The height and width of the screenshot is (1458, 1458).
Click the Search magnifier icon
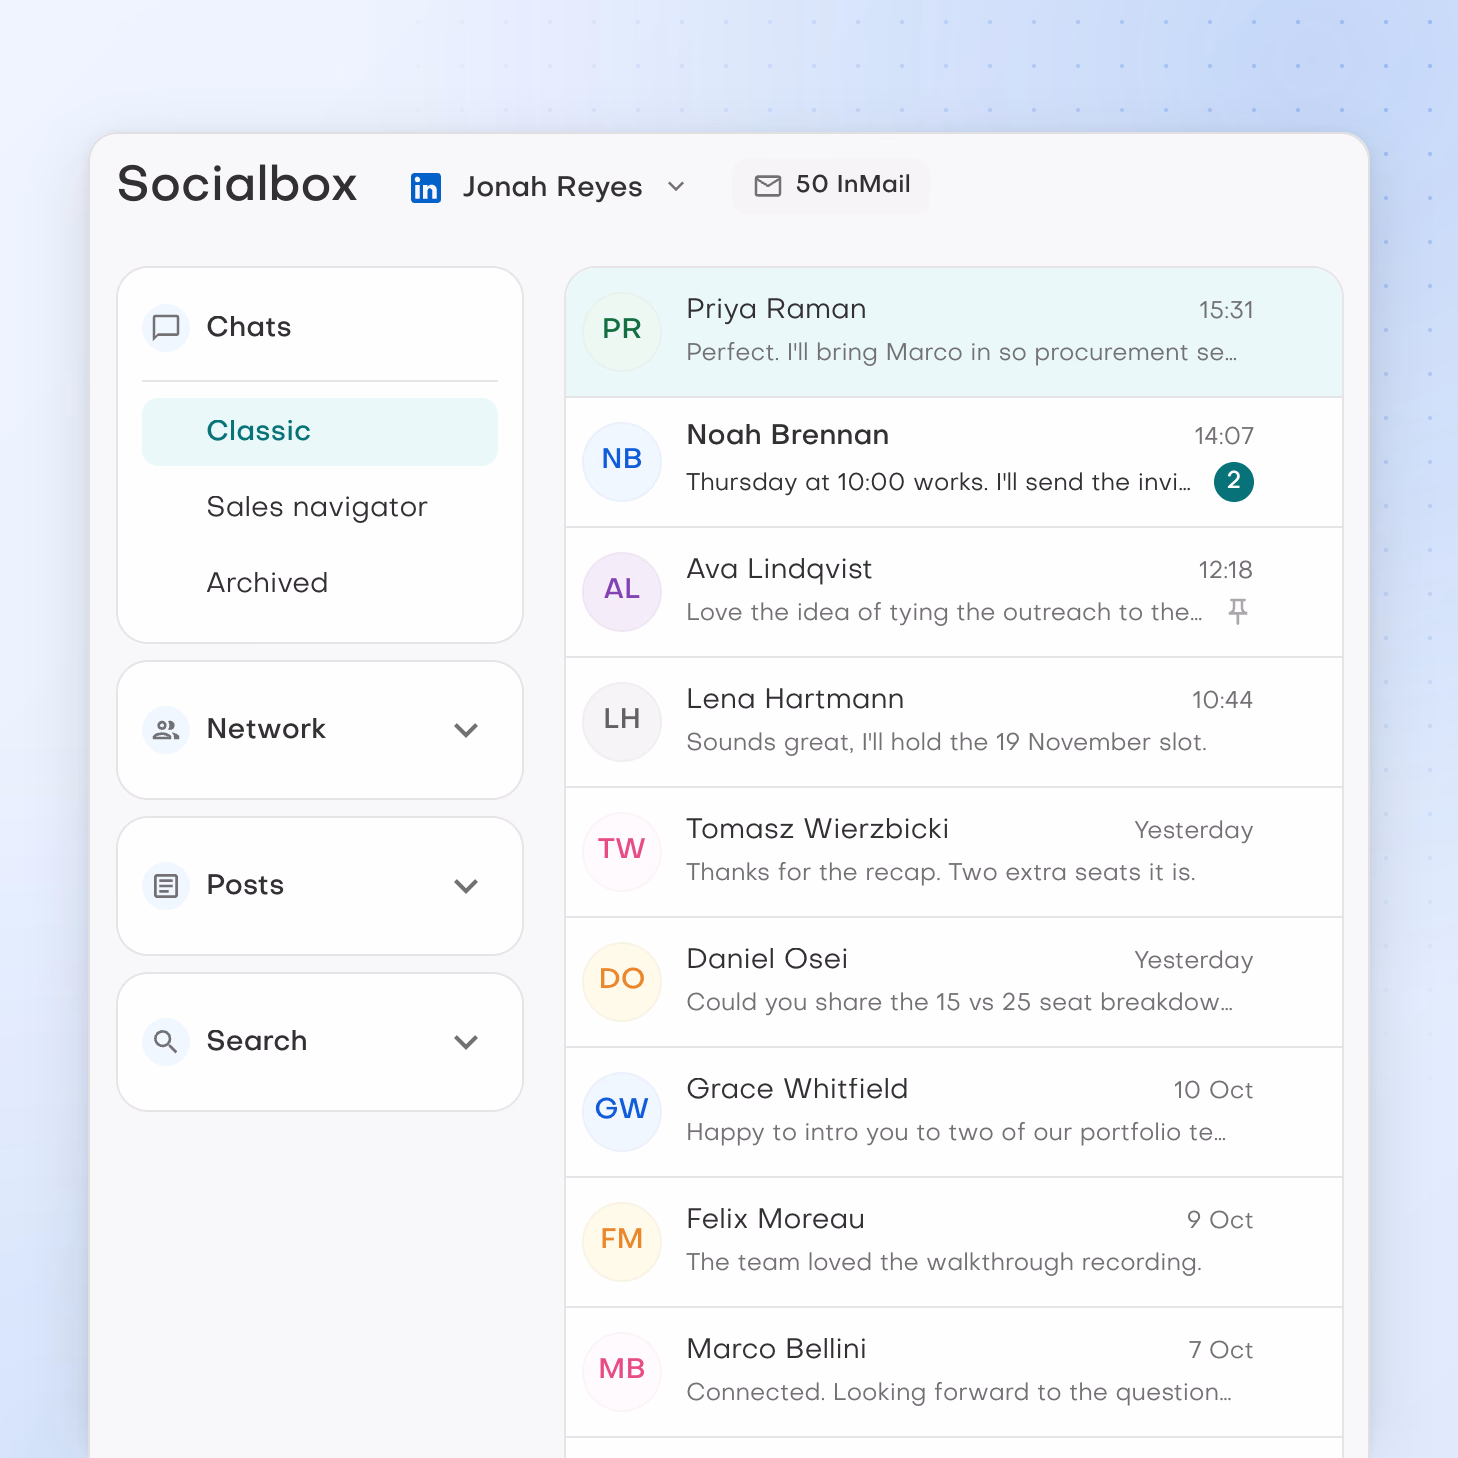pyautogui.click(x=166, y=1041)
